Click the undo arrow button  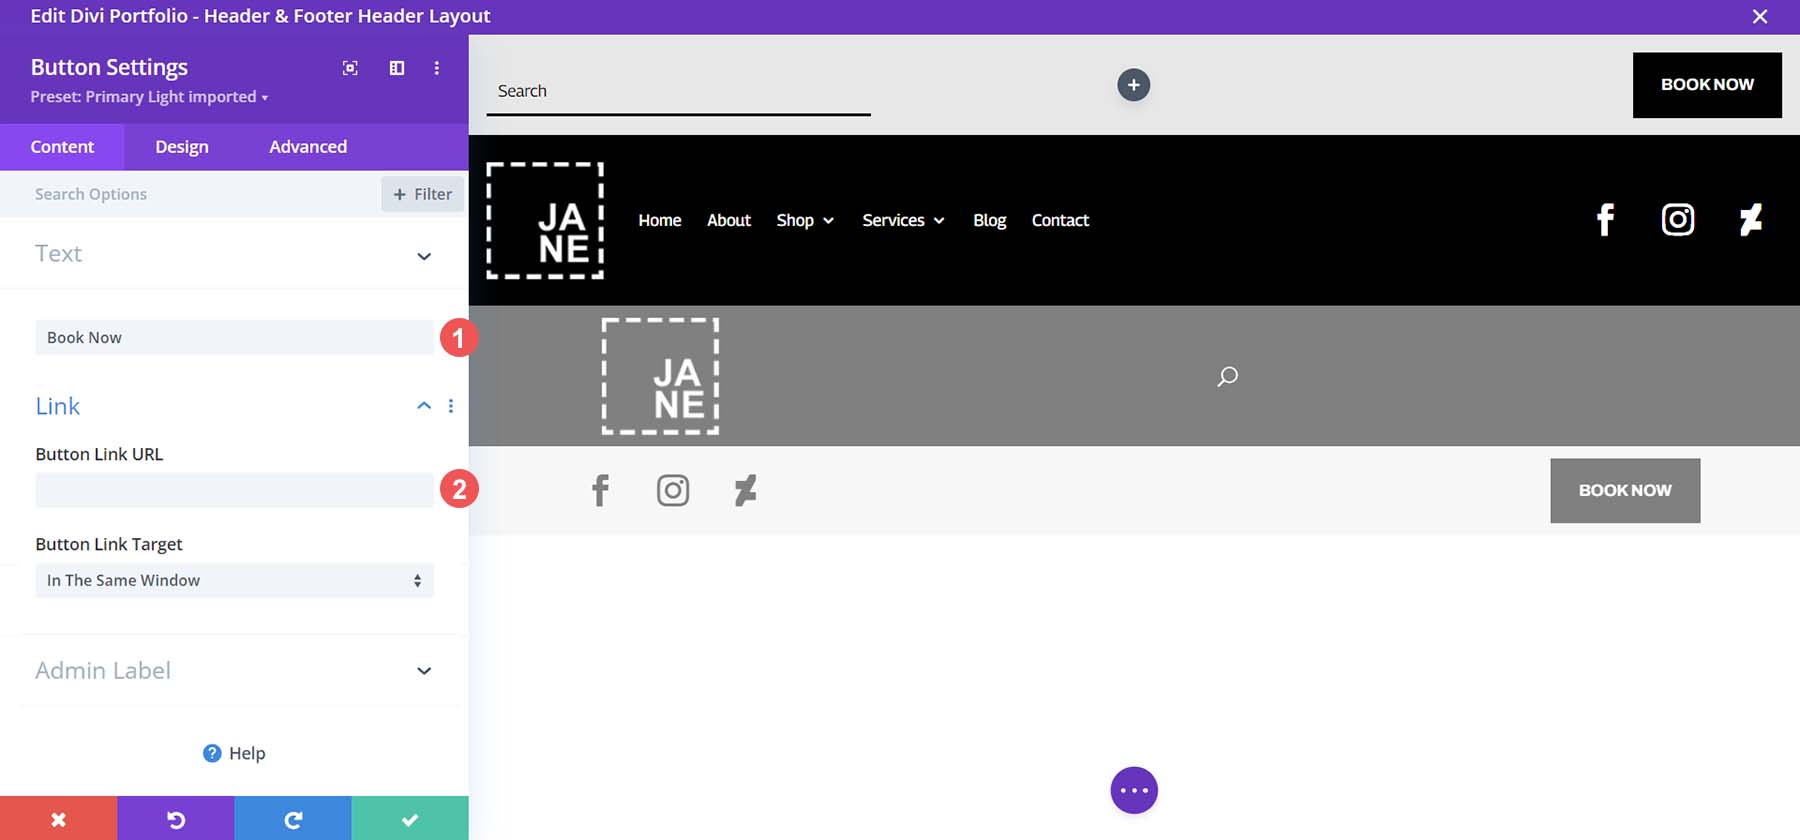(176, 819)
